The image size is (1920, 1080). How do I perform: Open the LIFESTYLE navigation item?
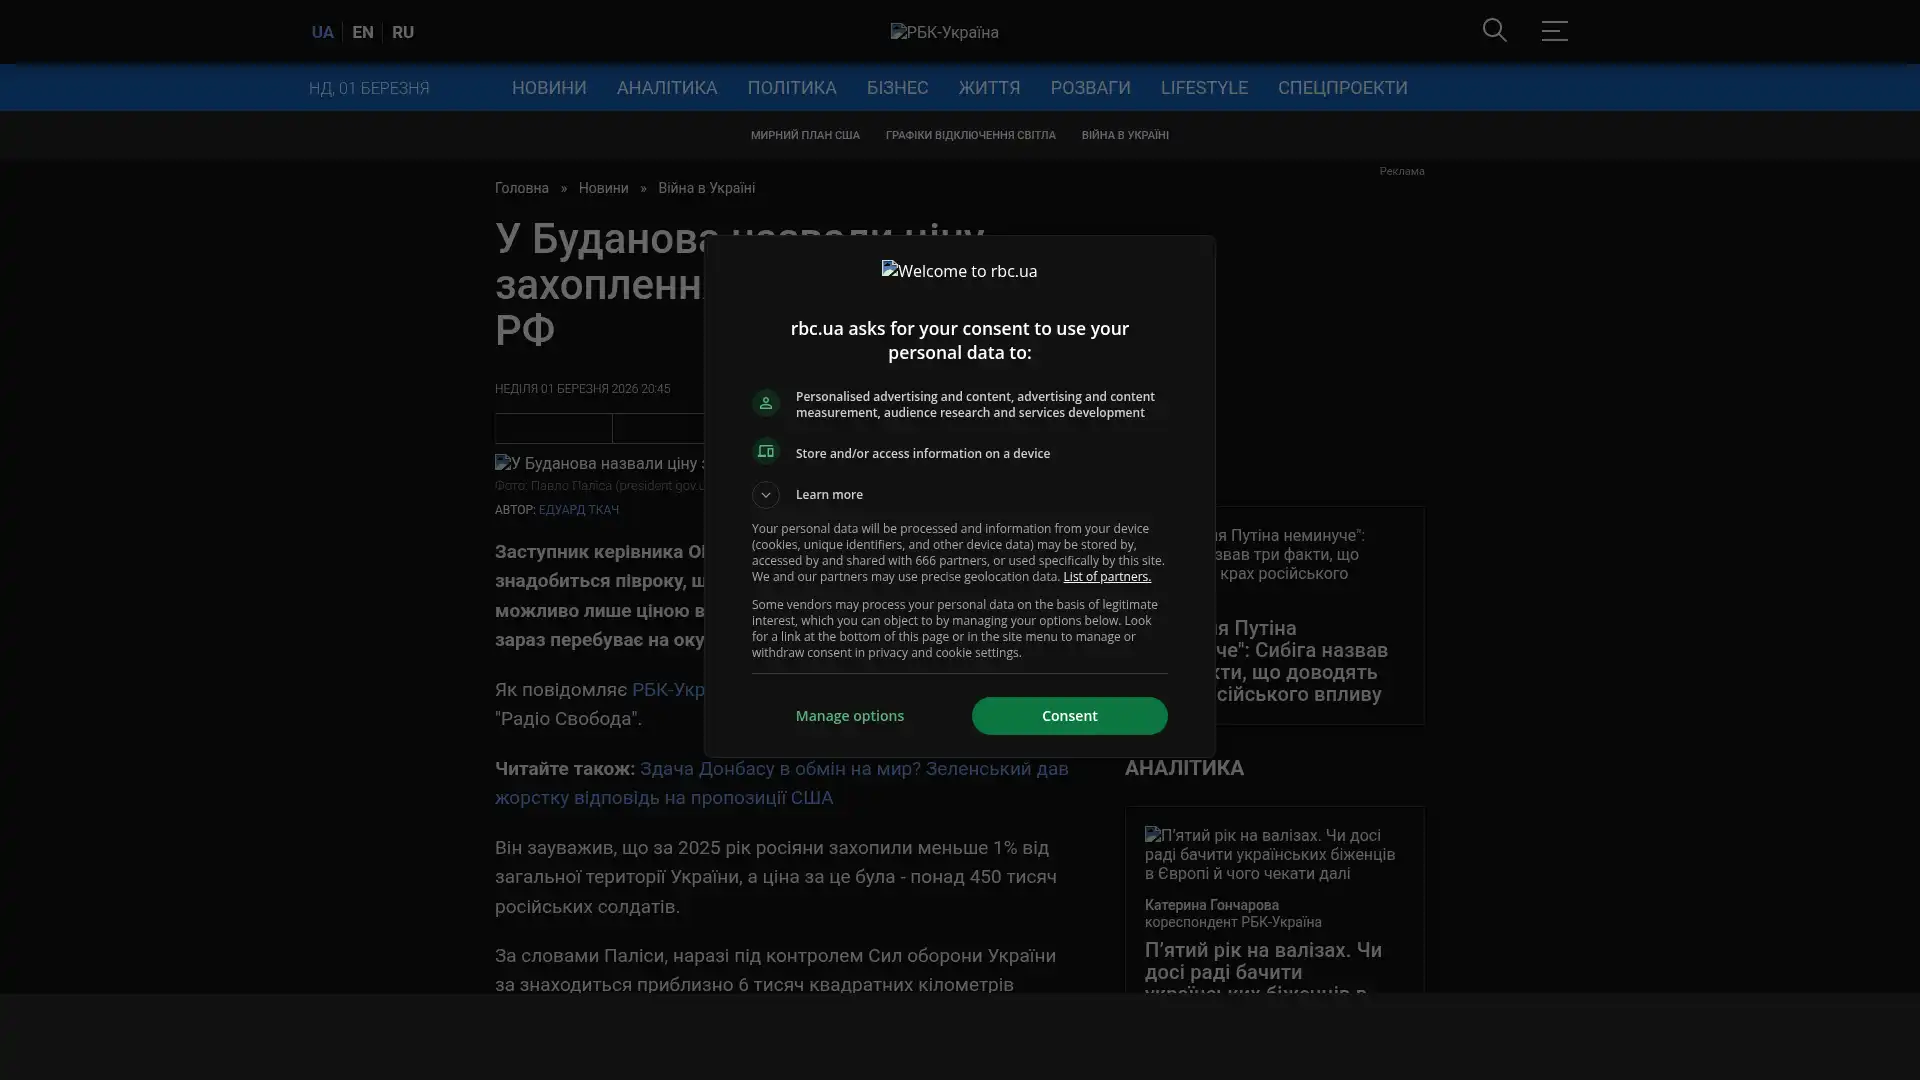pos(1203,88)
